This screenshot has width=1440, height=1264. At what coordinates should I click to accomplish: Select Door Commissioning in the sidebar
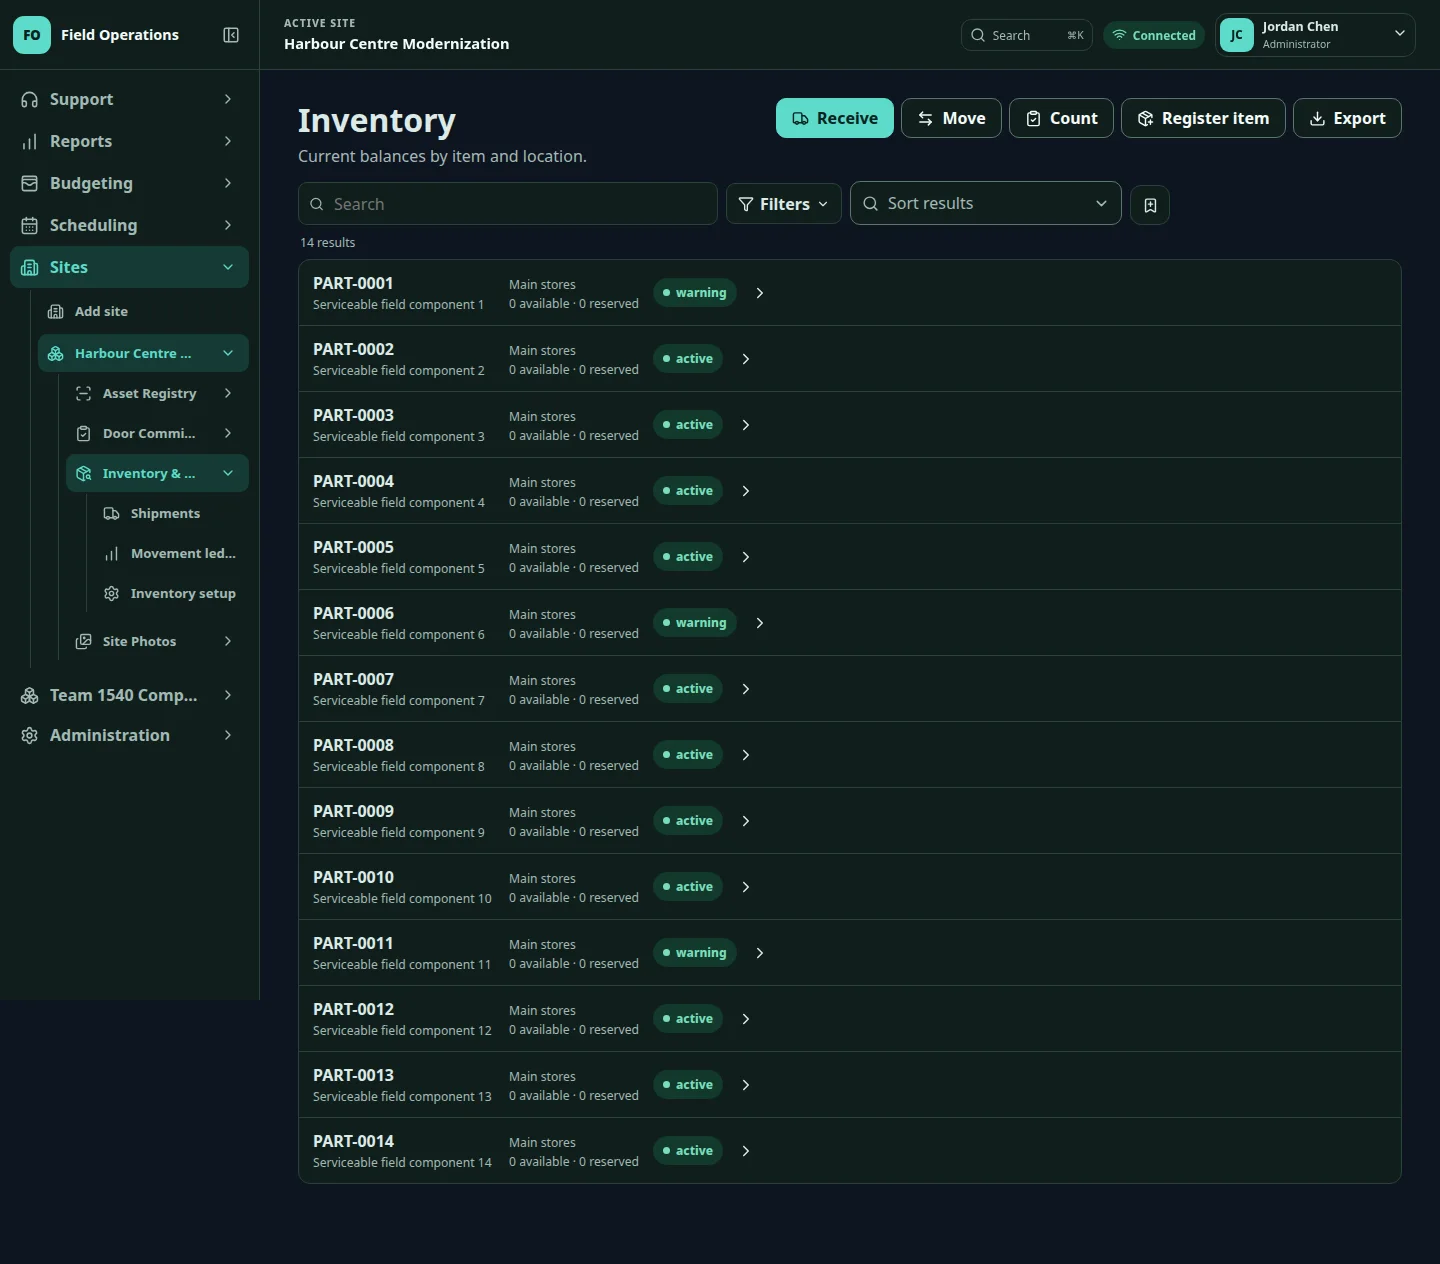pyautogui.click(x=157, y=433)
